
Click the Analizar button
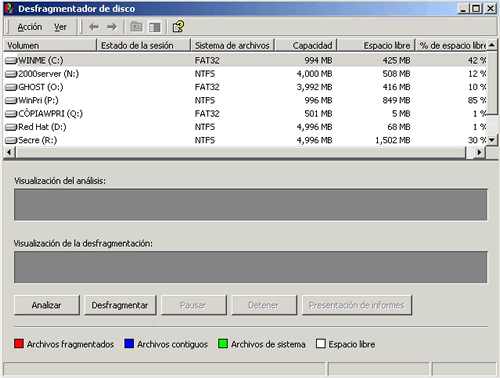coord(47,305)
